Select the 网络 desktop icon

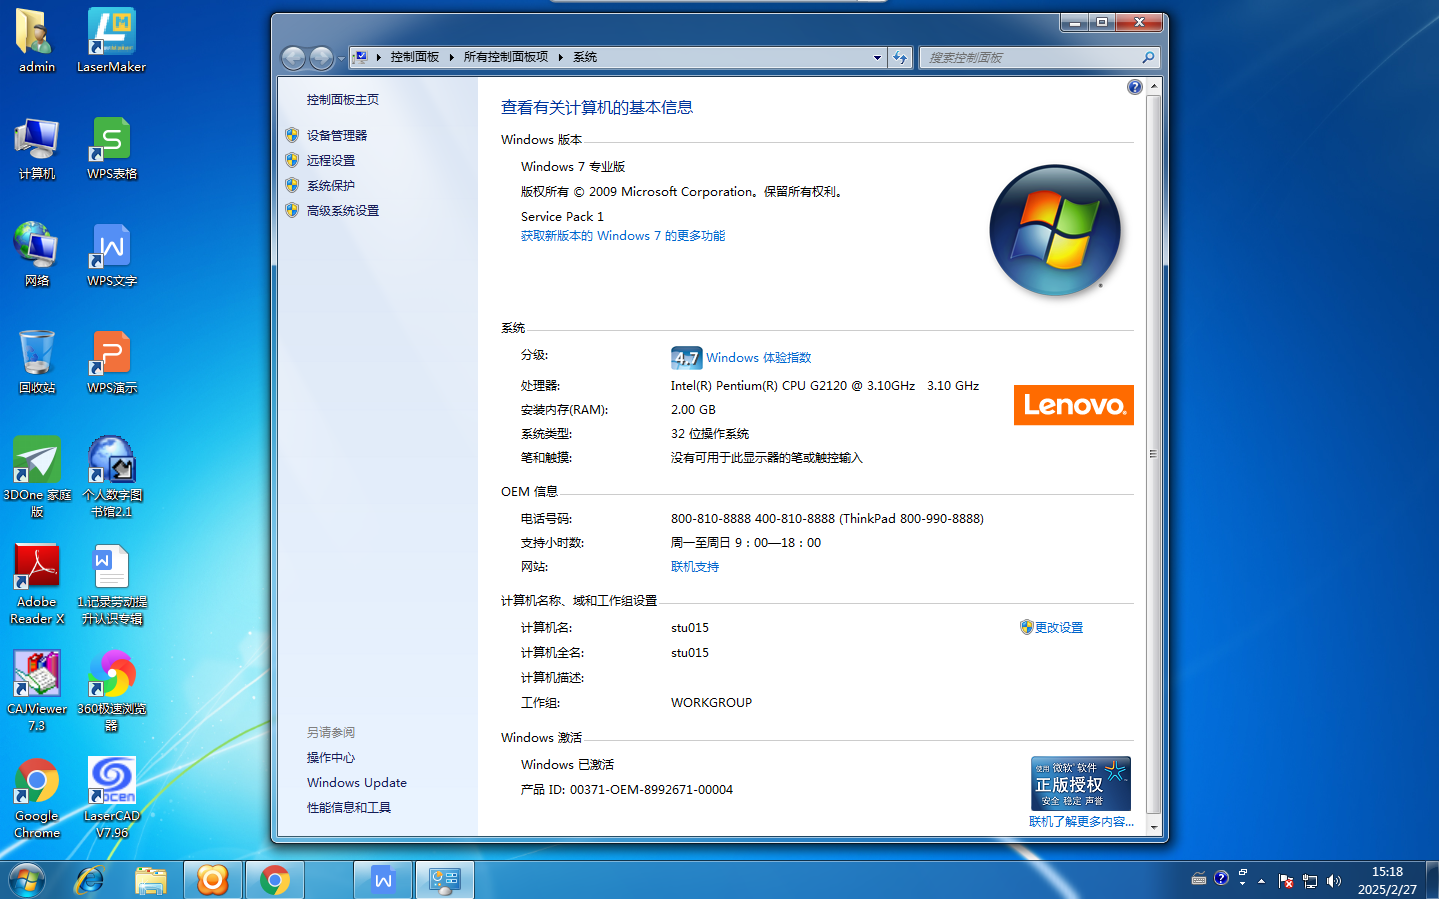point(37,256)
